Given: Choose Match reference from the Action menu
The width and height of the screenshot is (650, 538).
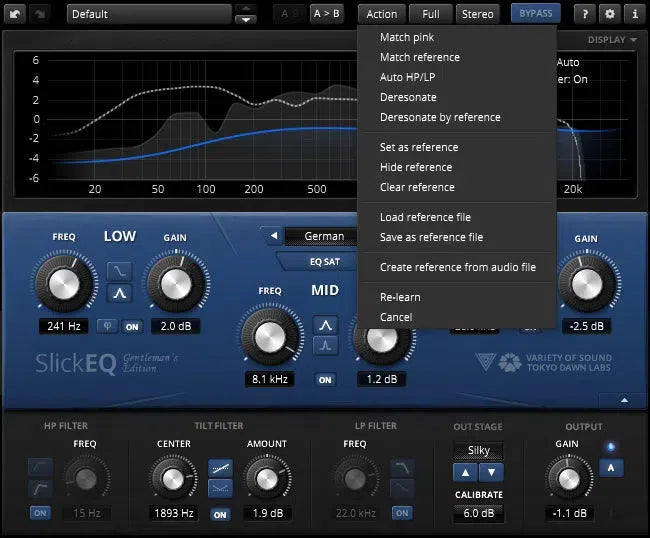Looking at the screenshot, I should tap(419, 57).
